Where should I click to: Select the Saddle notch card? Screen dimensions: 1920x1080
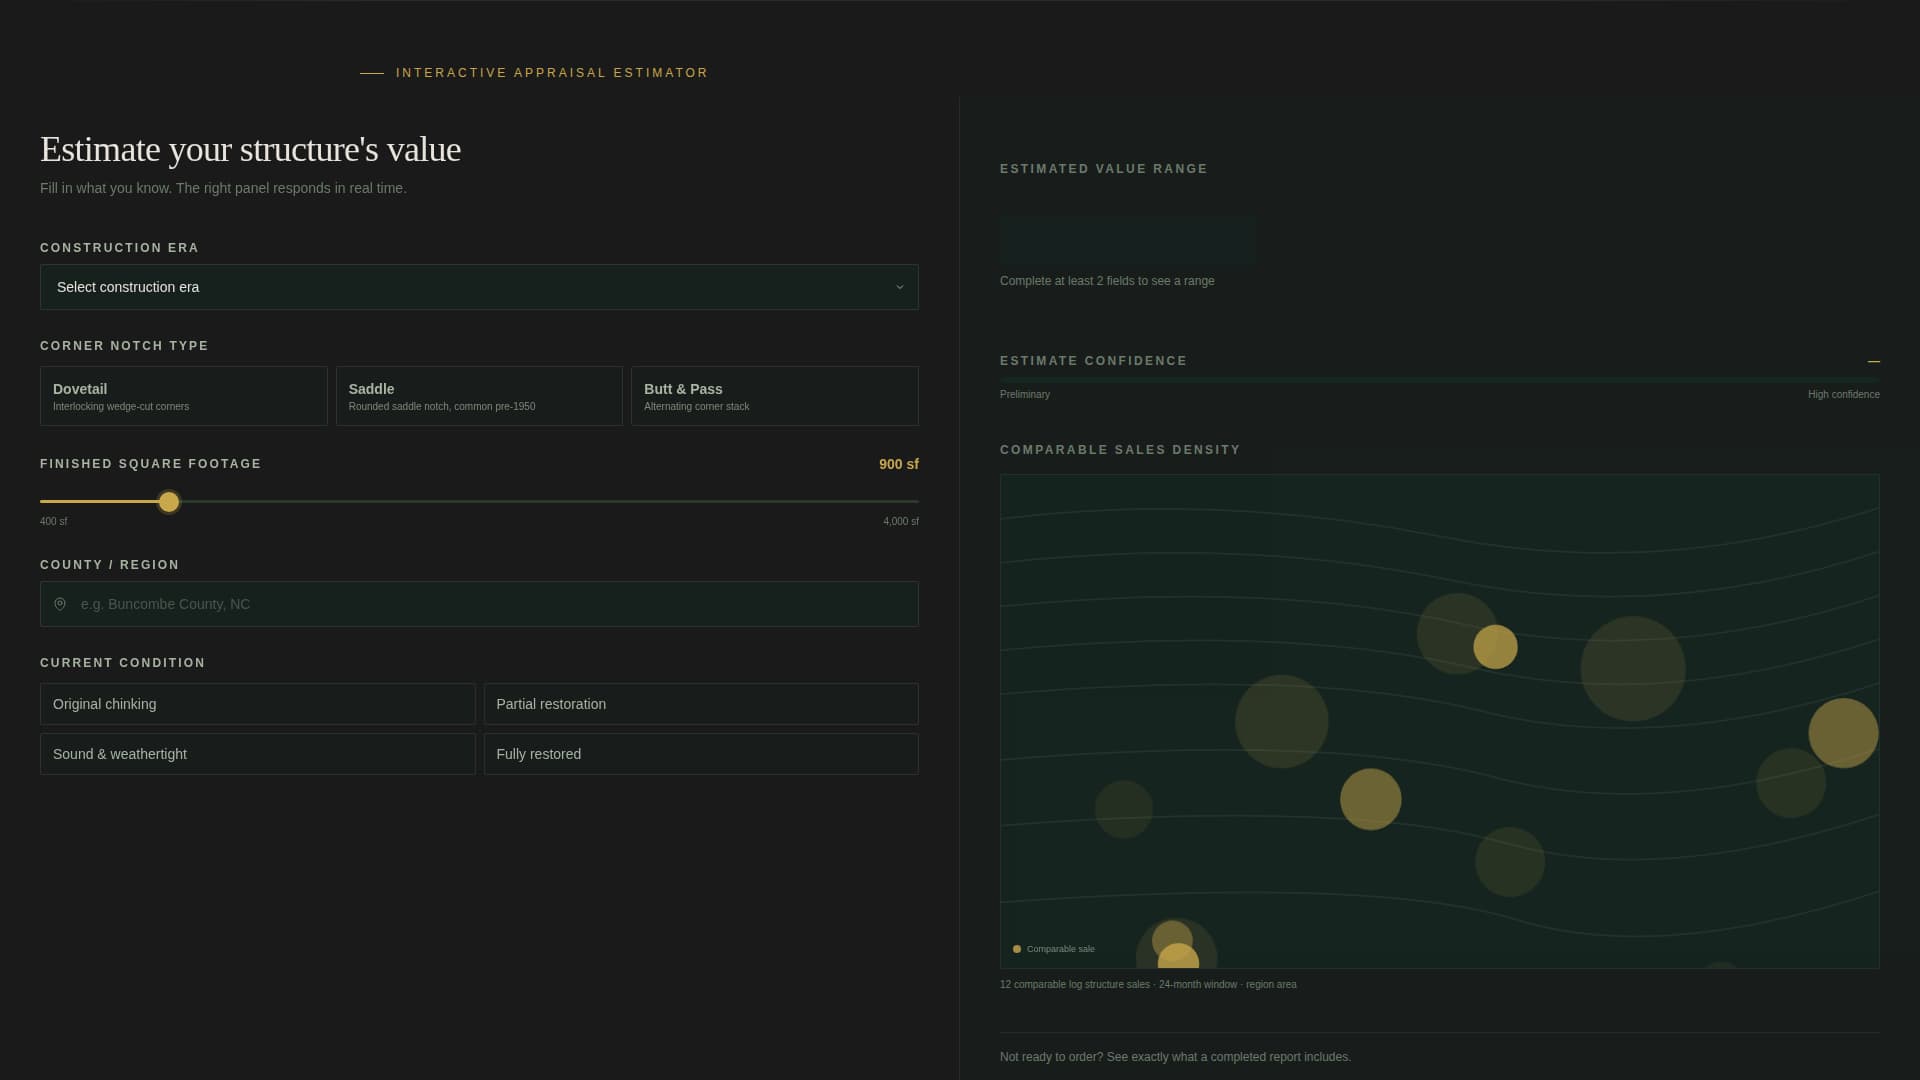click(x=479, y=395)
